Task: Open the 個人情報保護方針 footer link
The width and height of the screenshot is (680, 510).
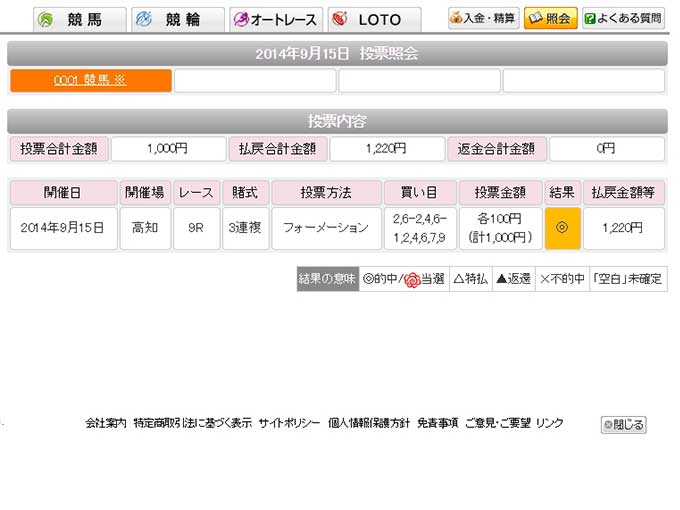Action: (369, 423)
